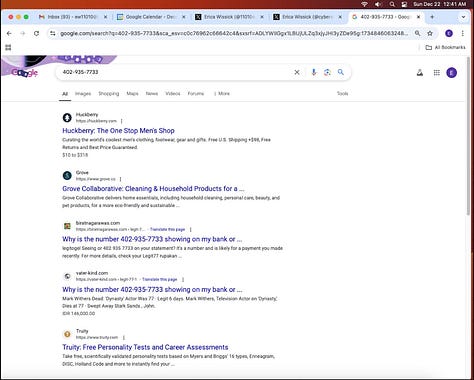Open Chrome profile avatar in toolbar
Image resolution: width=474 pixels, height=380 pixels.
click(x=449, y=33)
